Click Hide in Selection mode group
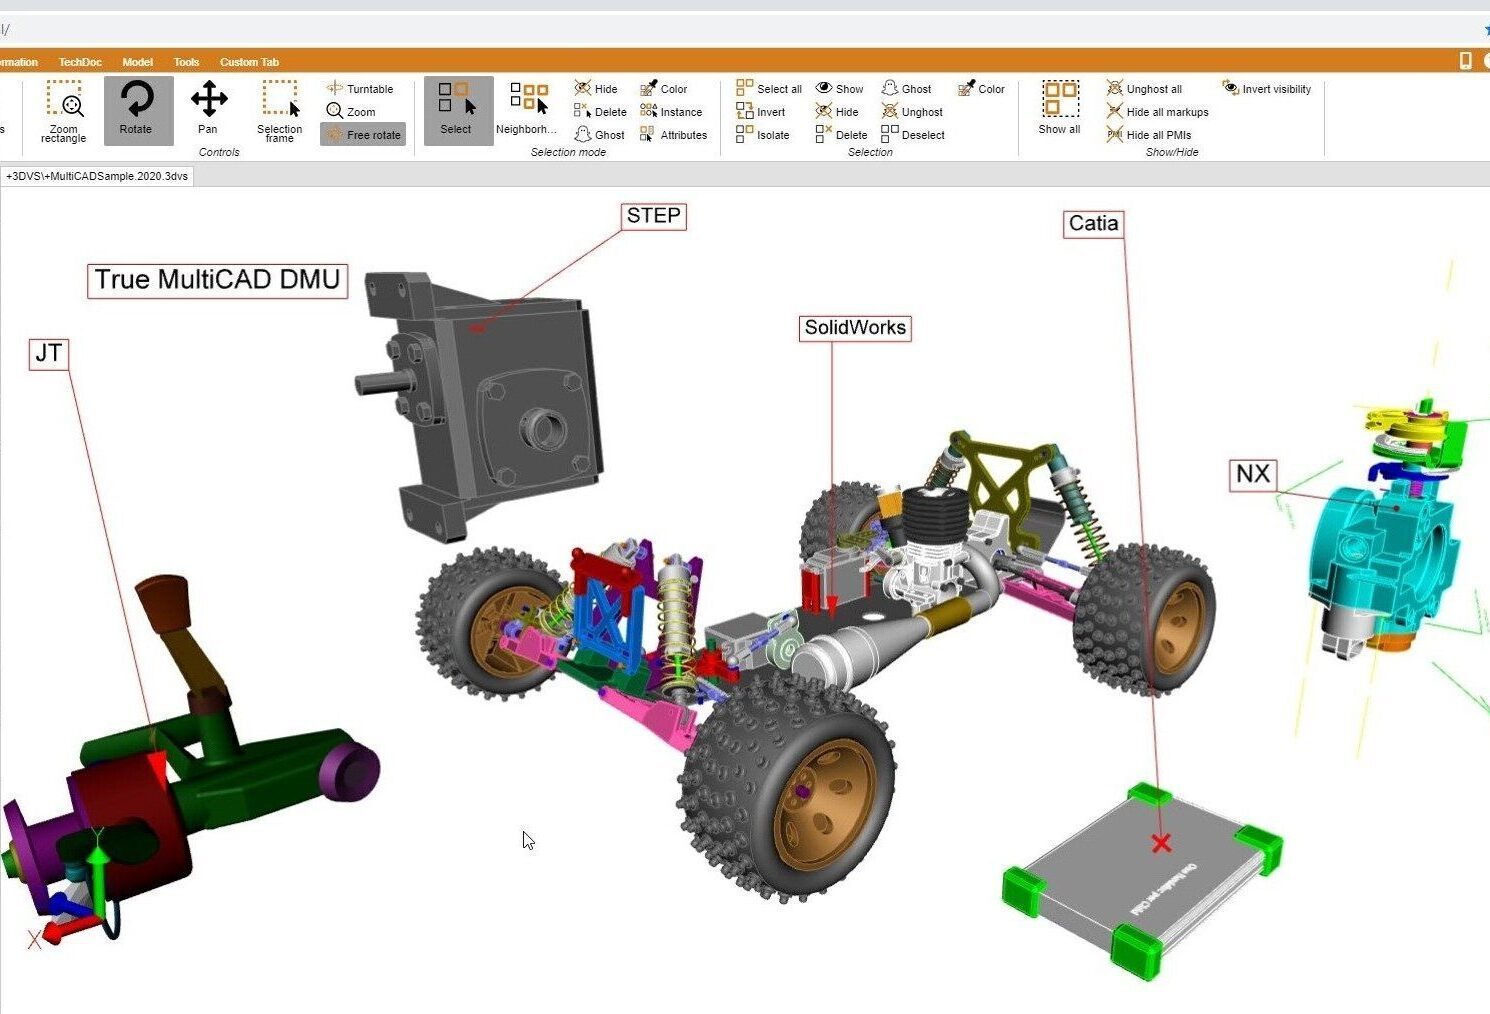Screen dimensions: 1490x1014 click(596, 89)
